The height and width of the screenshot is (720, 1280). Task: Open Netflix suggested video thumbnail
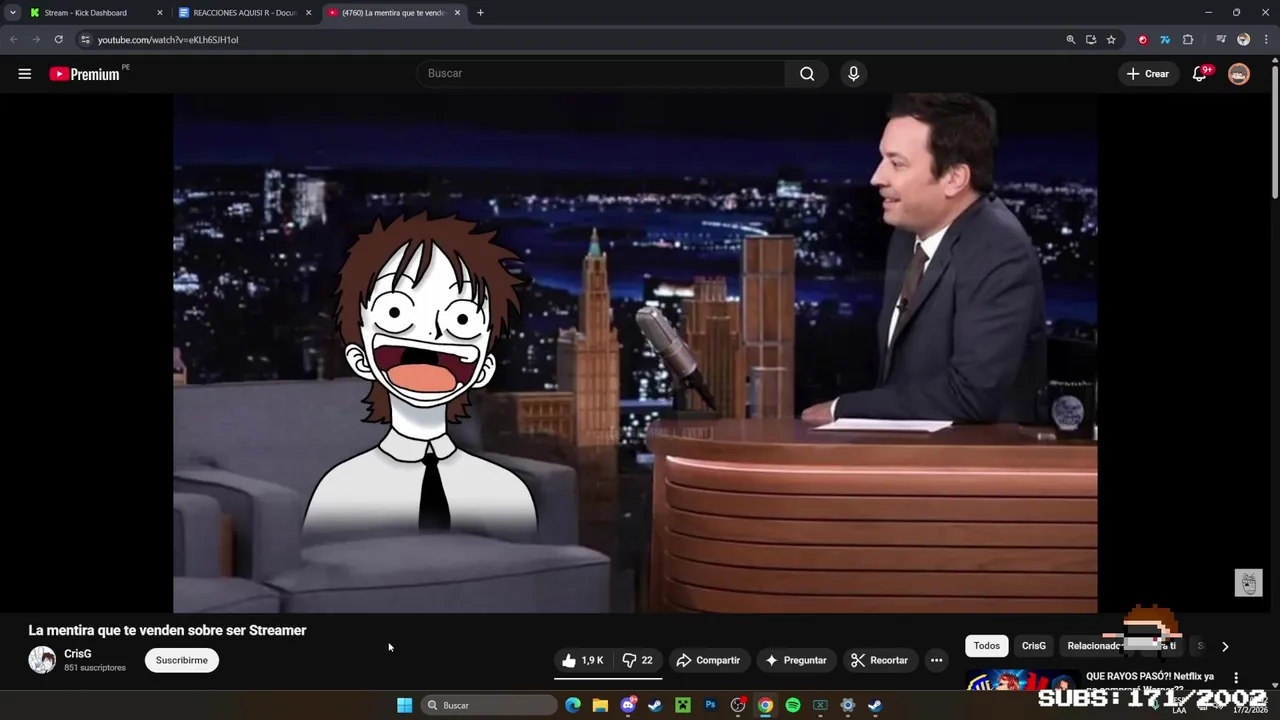(x=1022, y=680)
